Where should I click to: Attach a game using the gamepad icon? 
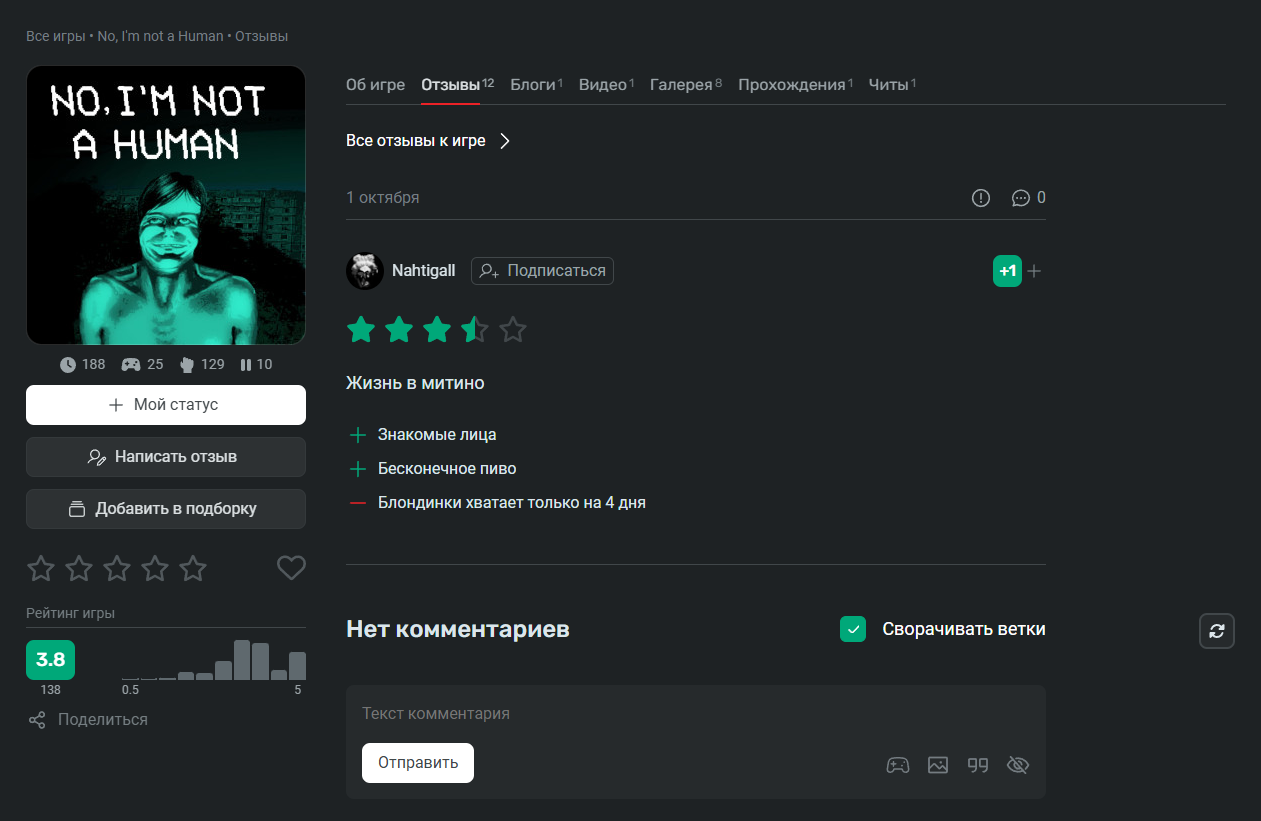click(x=898, y=765)
